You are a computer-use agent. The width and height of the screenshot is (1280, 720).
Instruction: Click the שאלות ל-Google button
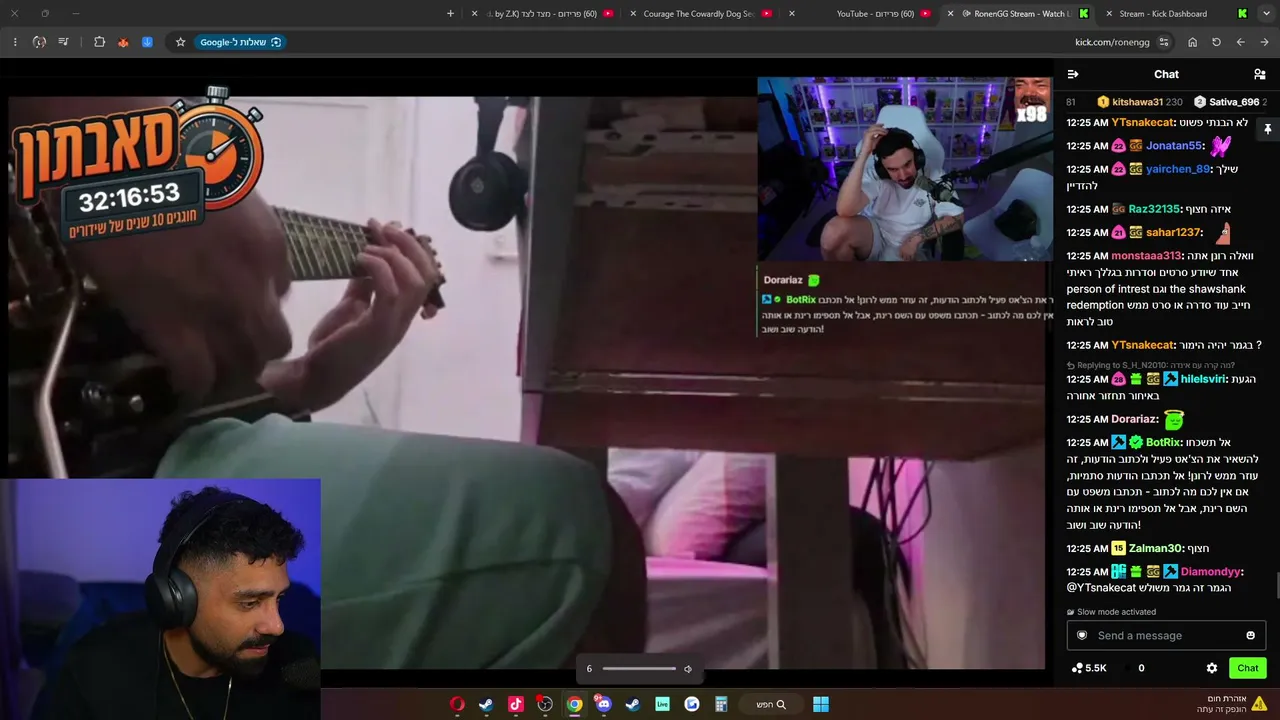click(x=240, y=42)
